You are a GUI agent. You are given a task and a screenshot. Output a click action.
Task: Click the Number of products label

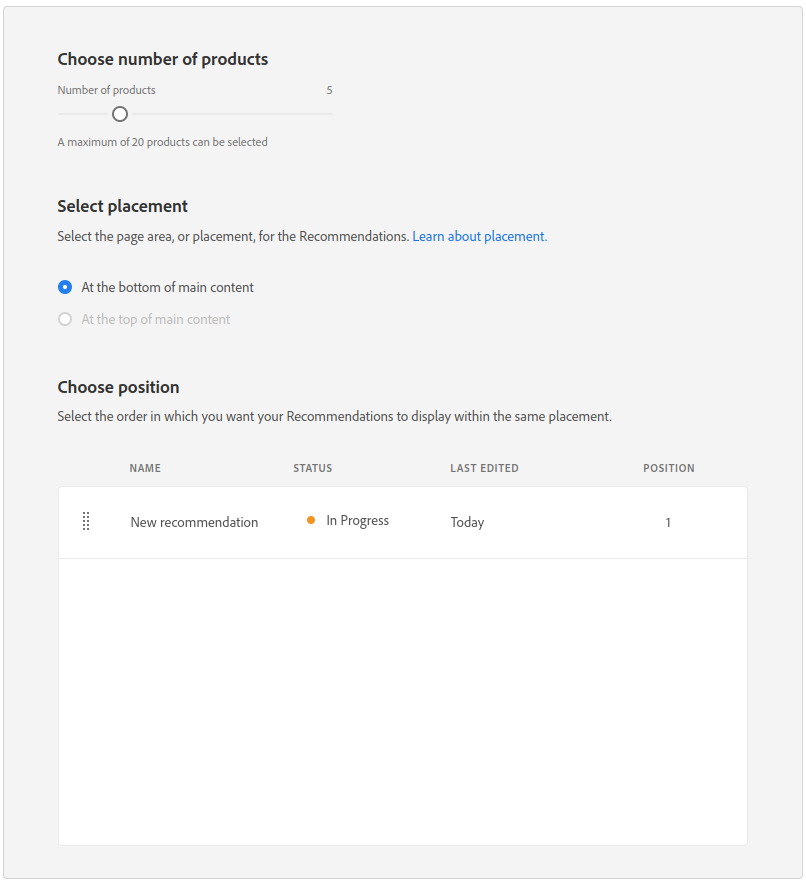pyautogui.click(x=106, y=90)
